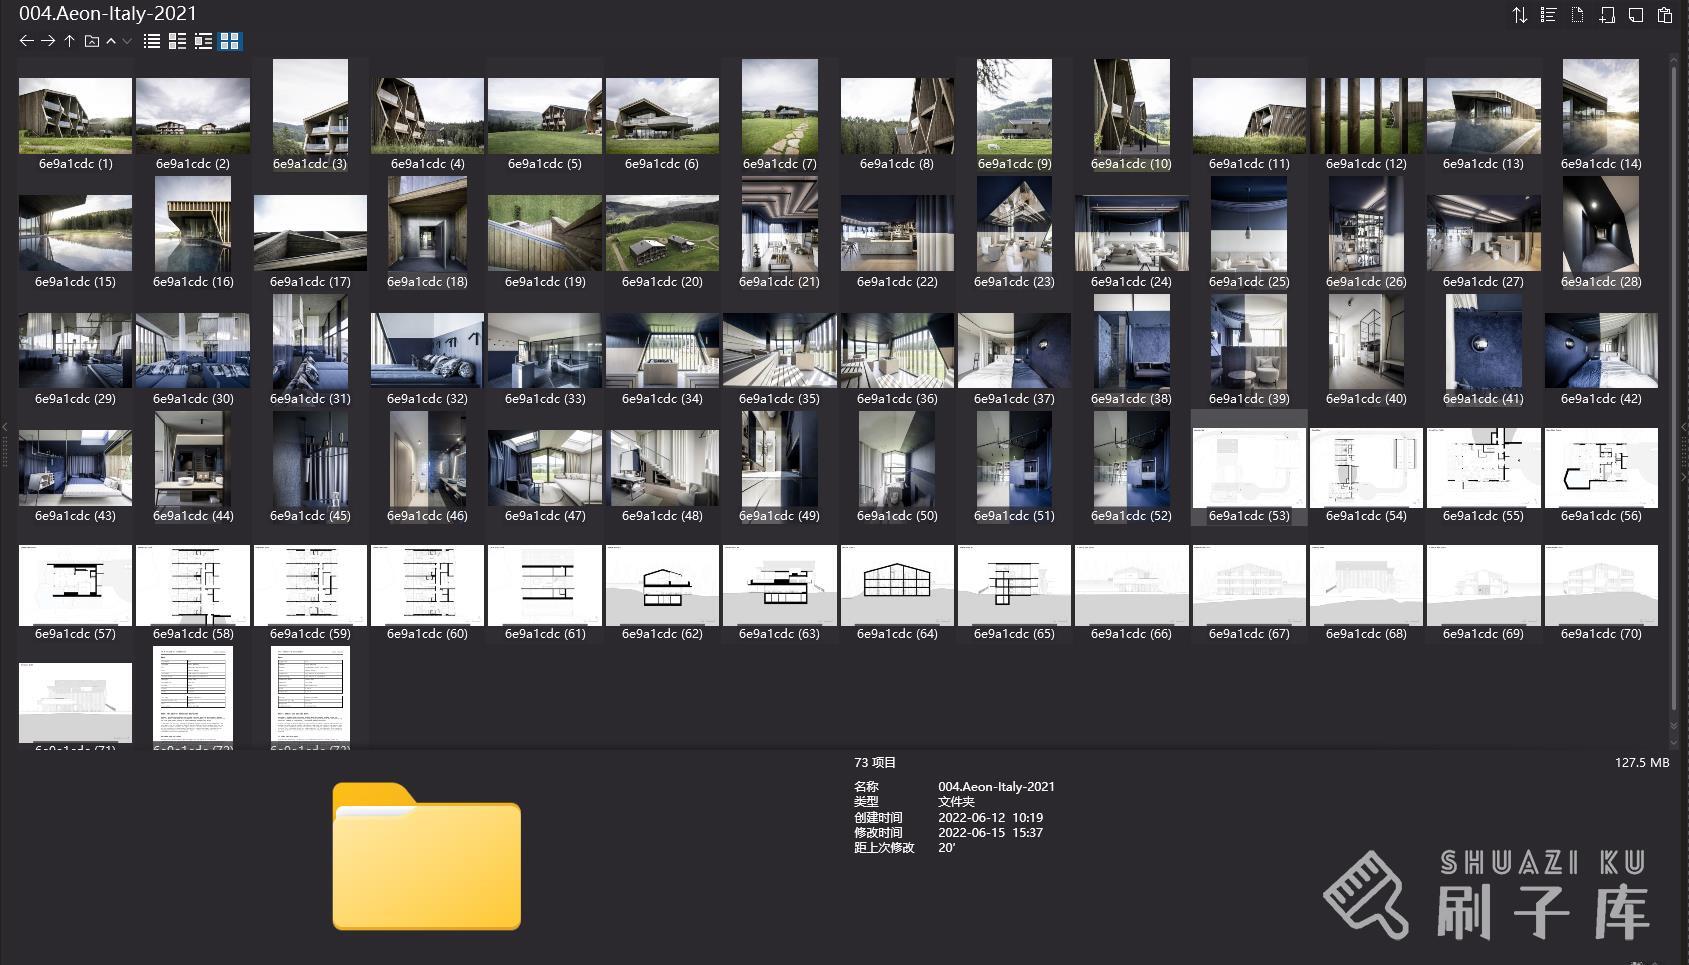1689x965 pixels.
Task: Click the folder history icon
Action: click(x=91, y=41)
